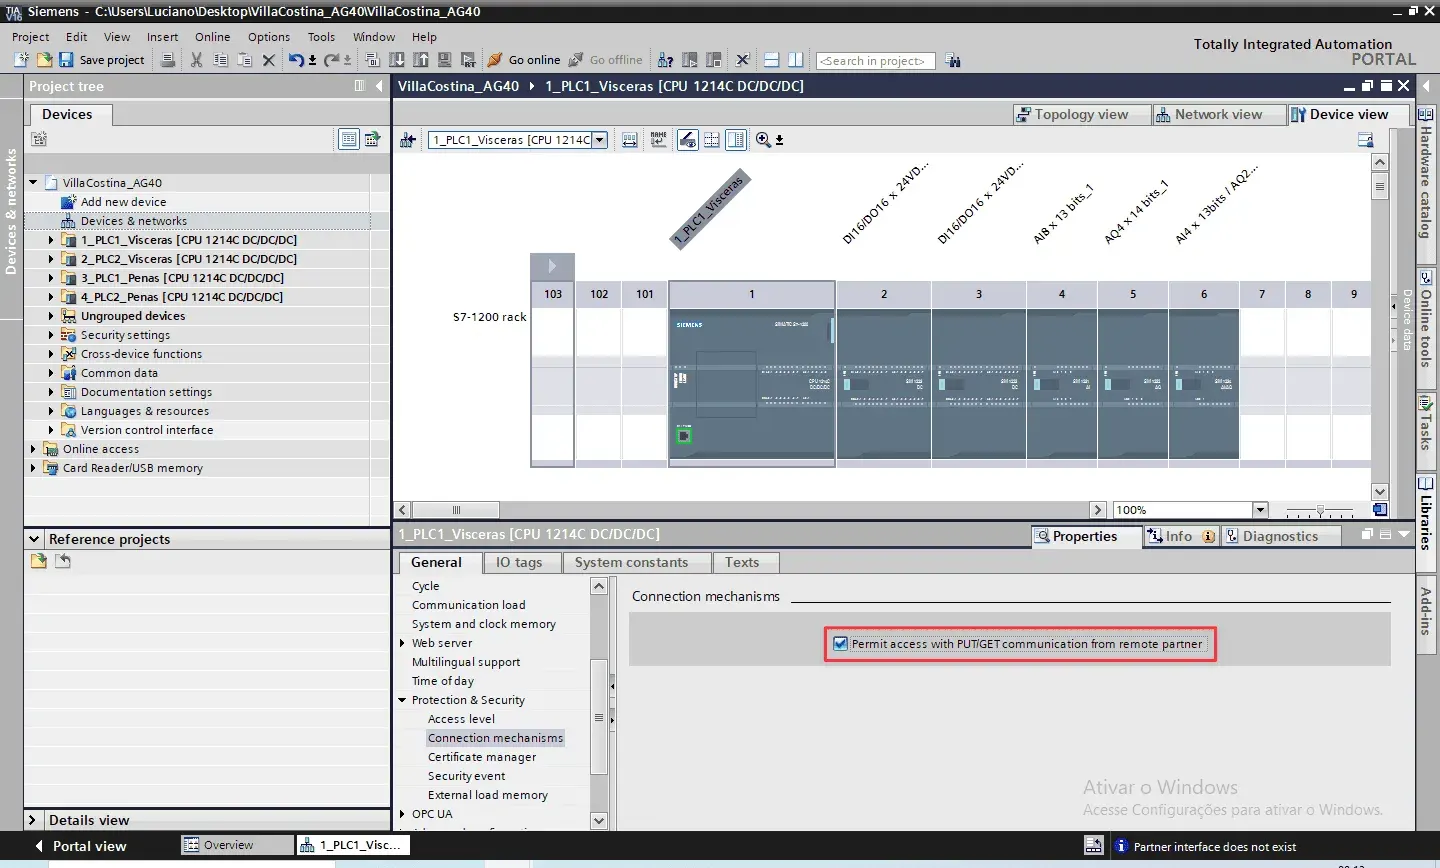Uncheck Permit access with PUT/GET communication
This screenshot has height=868, width=1440.
tap(840, 644)
